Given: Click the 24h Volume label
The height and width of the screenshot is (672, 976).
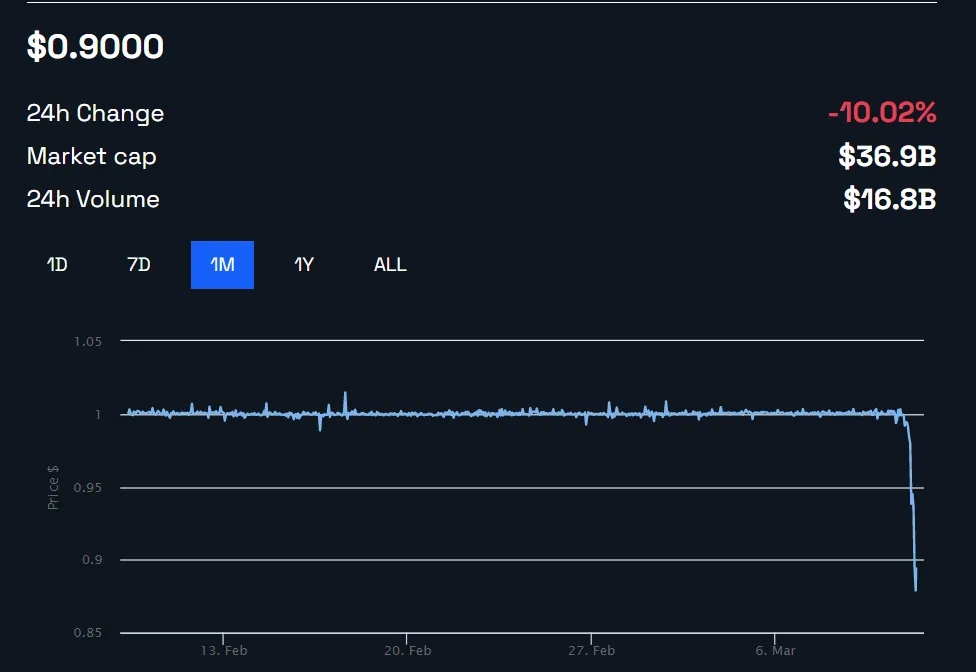Looking at the screenshot, I should [92, 199].
